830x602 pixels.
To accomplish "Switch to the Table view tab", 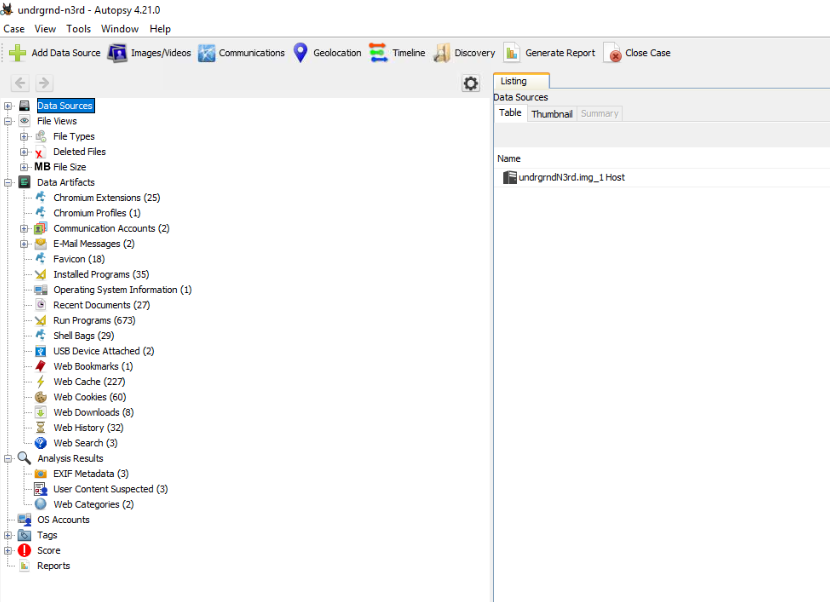I will [x=510, y=113].
